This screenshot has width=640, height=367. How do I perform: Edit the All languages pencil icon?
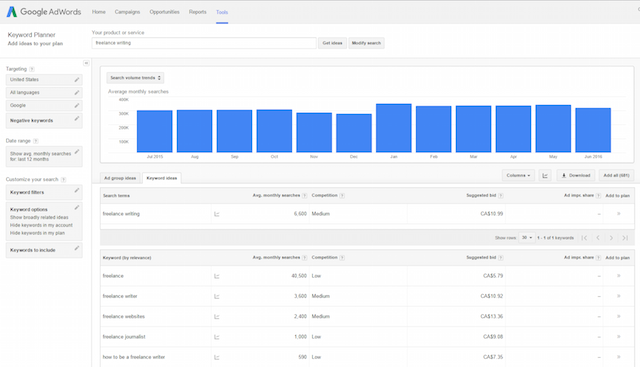click(x=77, y=93)
